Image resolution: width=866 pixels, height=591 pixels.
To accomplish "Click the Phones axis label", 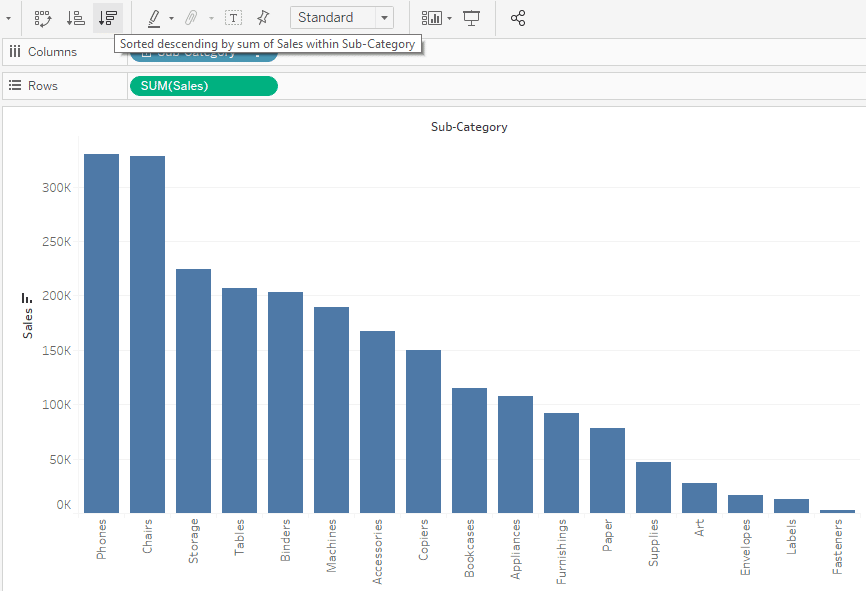I will [x=101, y=539].
